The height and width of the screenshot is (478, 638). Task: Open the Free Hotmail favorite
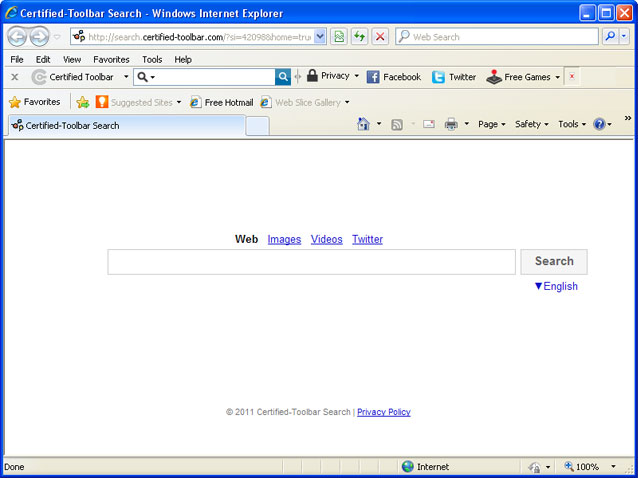pyautogui.click(x=222, y=103)
